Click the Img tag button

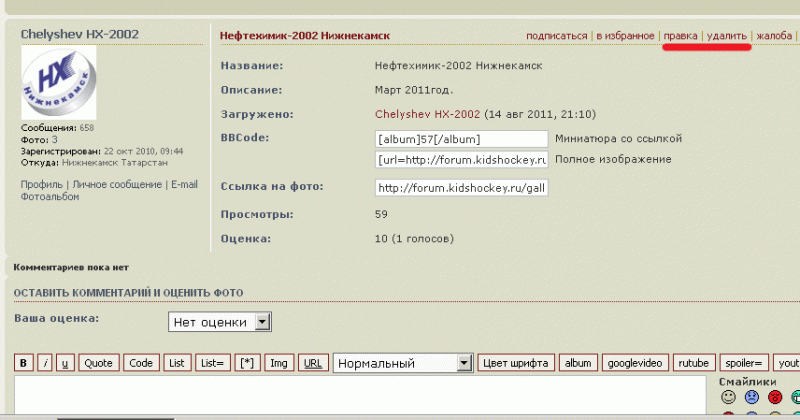pos(279,363)
